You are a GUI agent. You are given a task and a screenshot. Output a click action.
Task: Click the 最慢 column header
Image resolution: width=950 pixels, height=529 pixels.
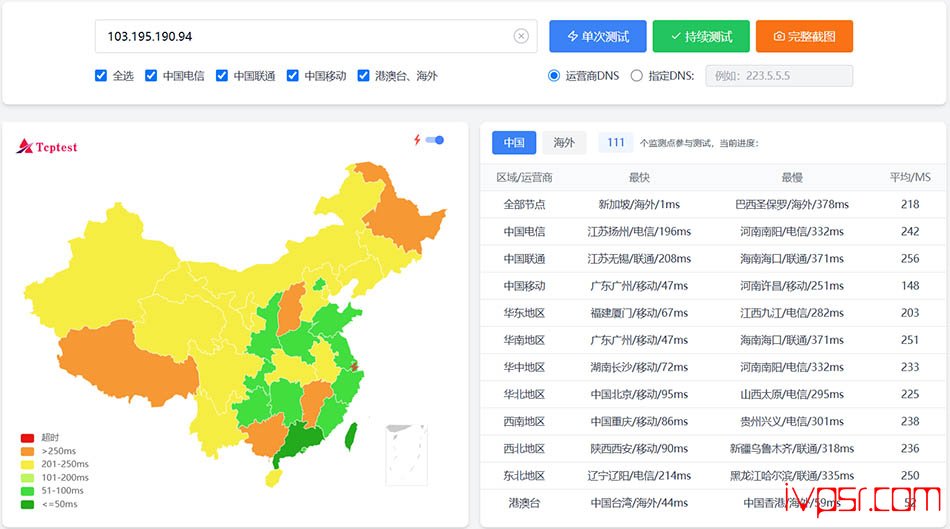pos(792,178)
